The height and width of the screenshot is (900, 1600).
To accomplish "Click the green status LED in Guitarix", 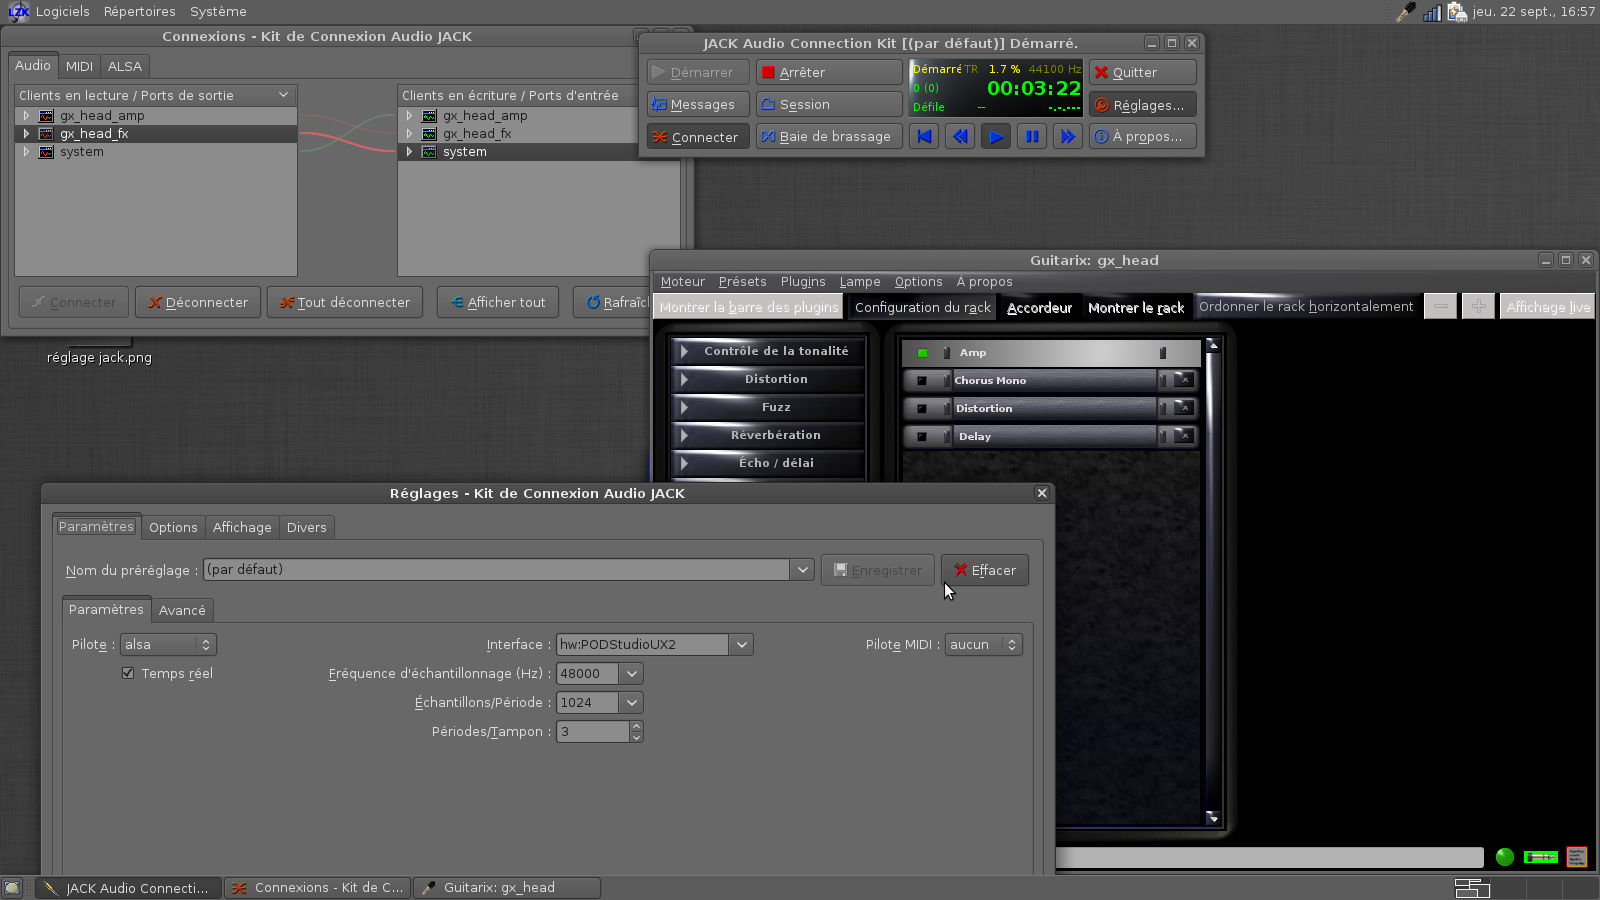I will tap(1505, 857).
